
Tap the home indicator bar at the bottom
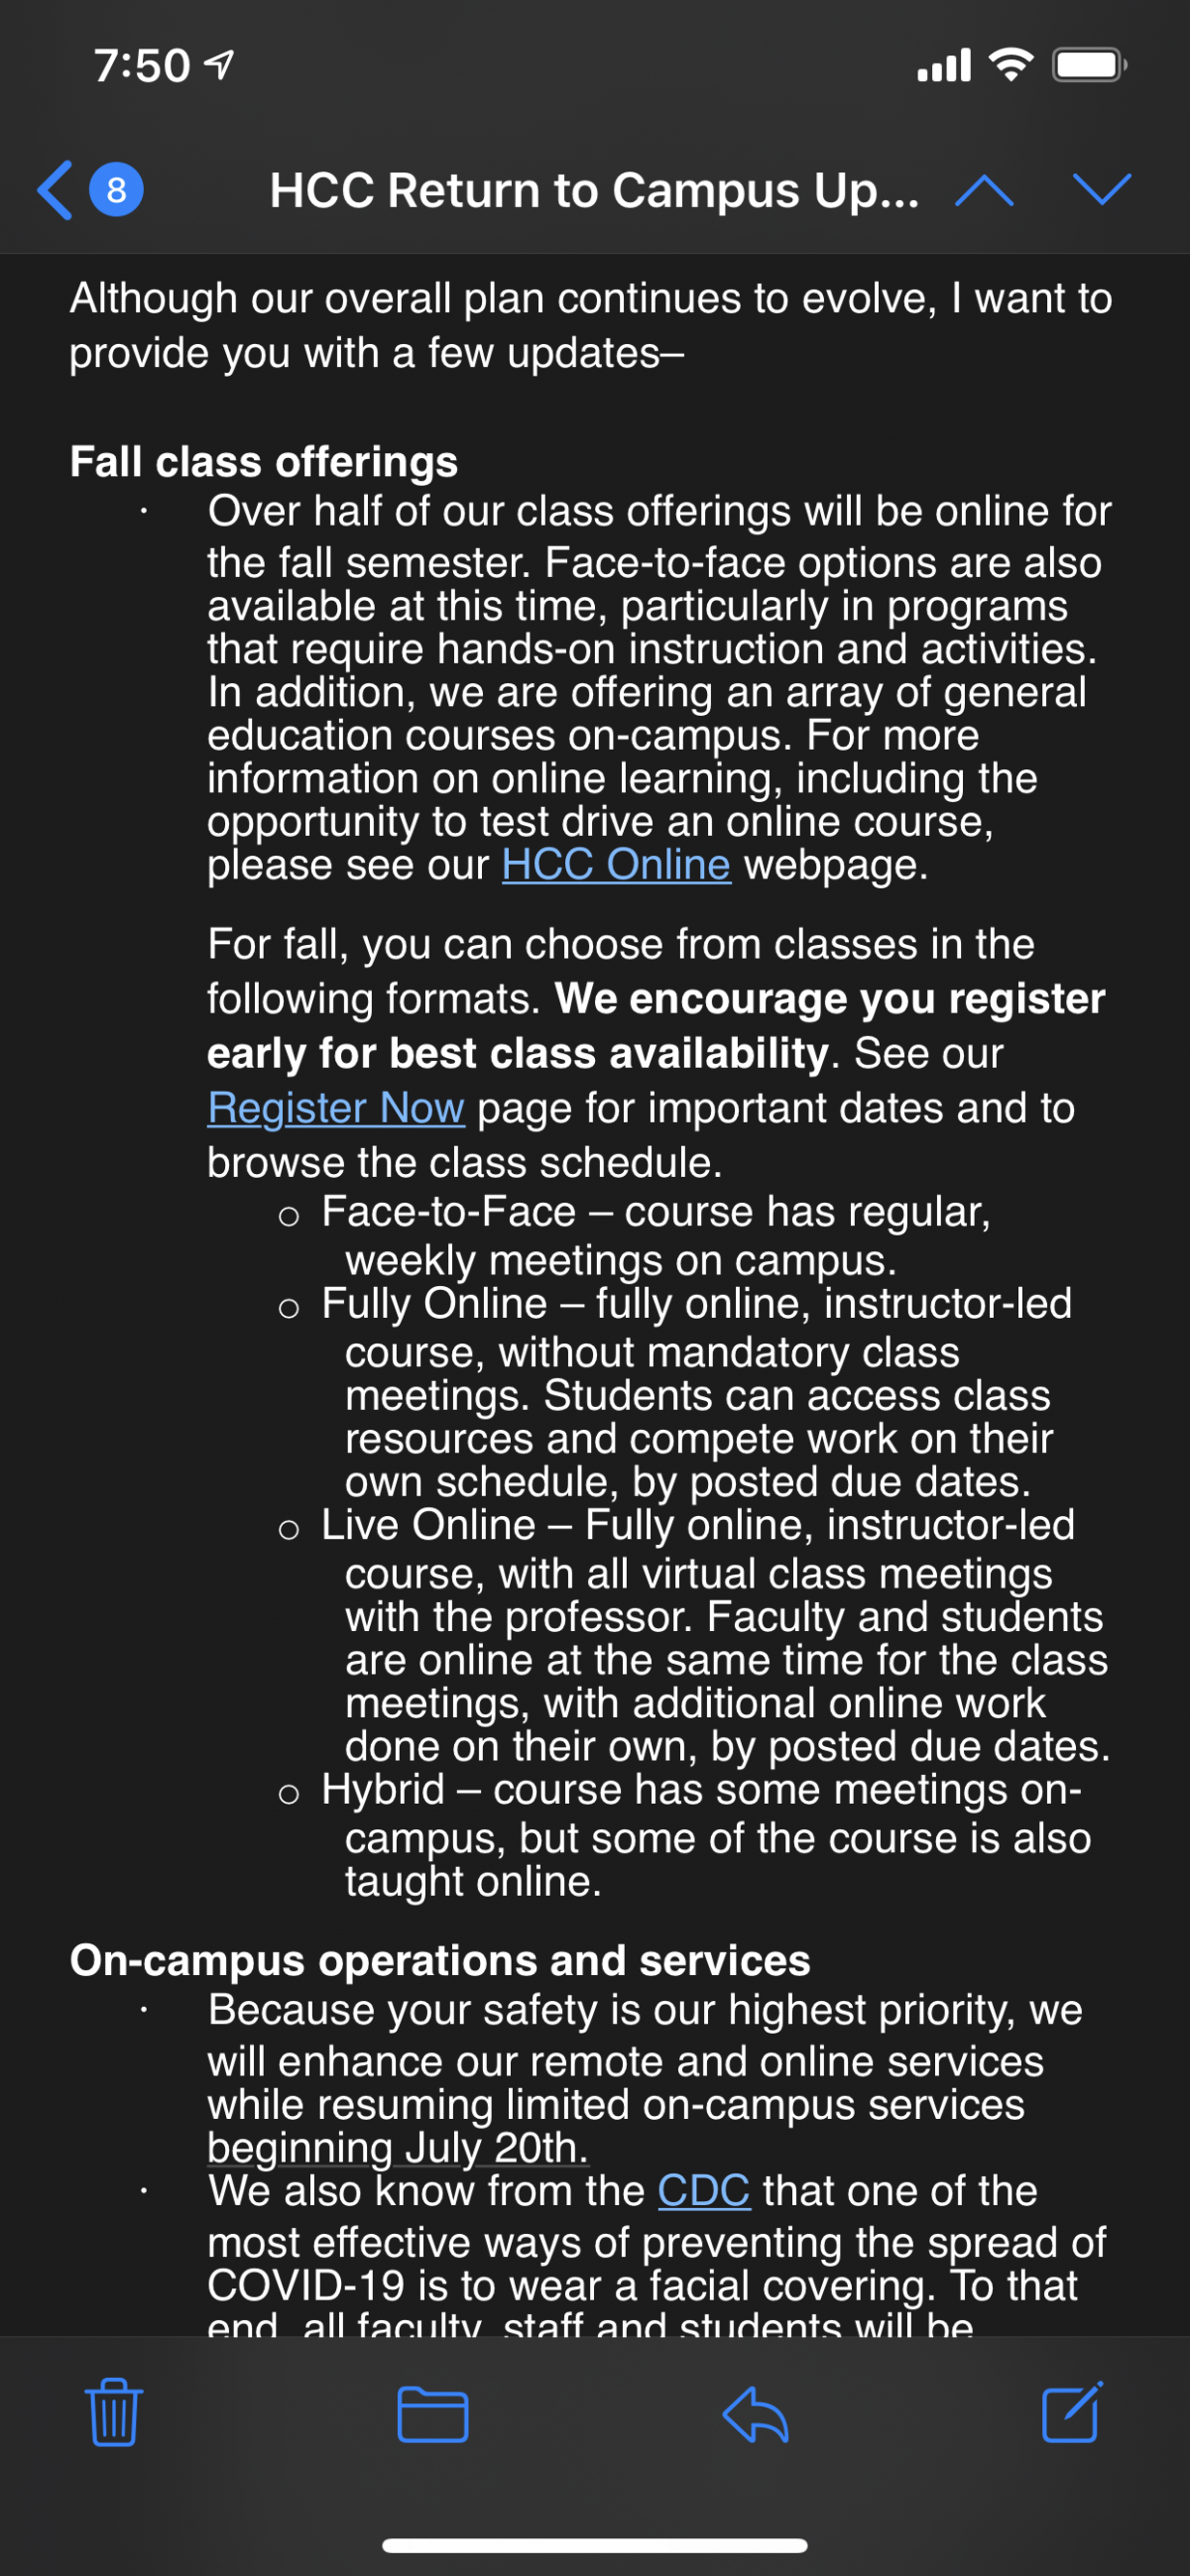point(595,2545)
